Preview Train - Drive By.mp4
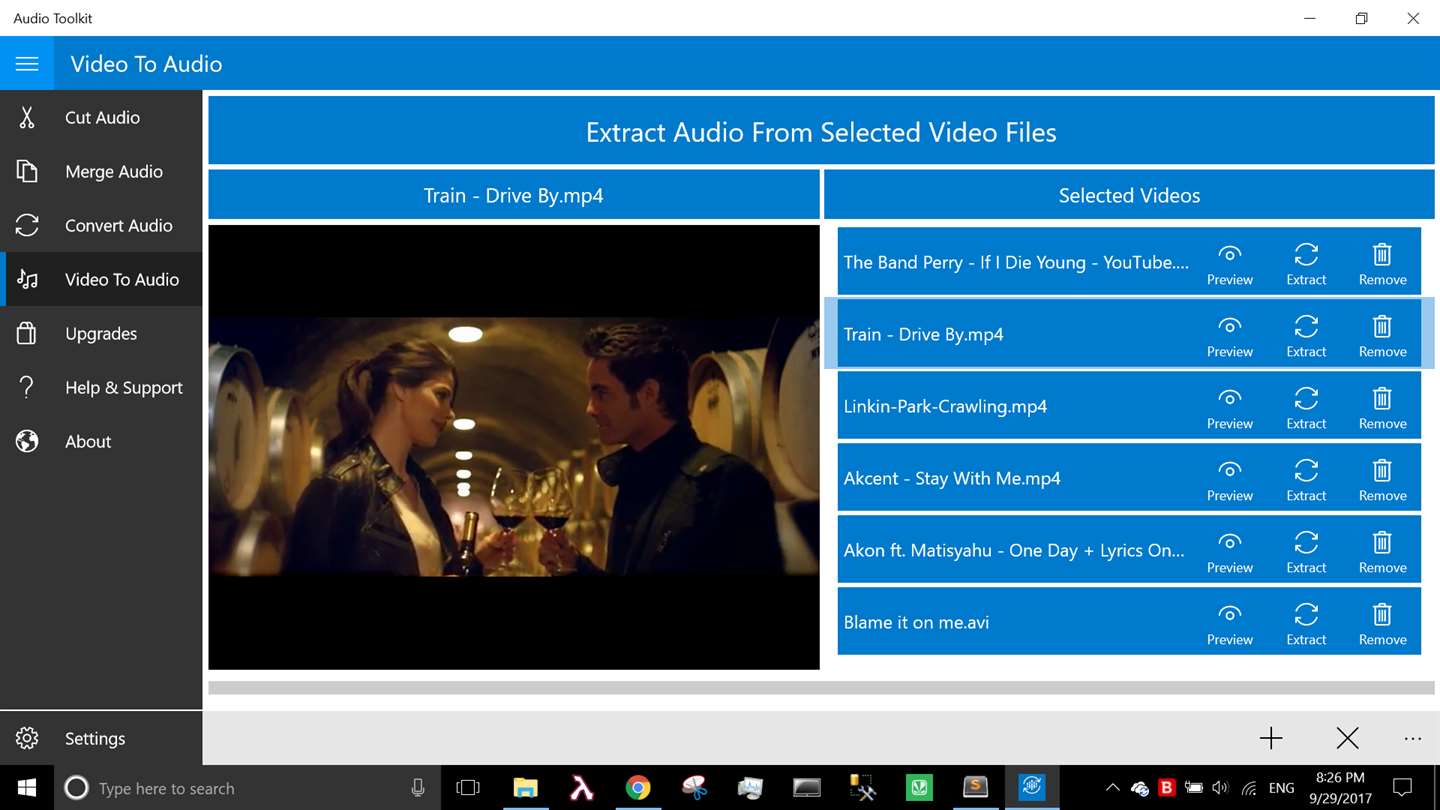 click(x=1230, y=336)
